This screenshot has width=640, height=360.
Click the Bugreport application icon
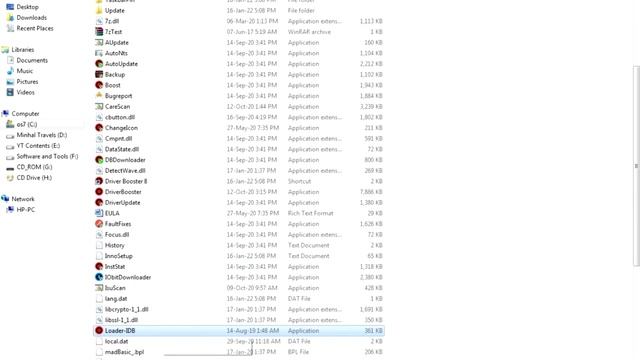point(99,96)
